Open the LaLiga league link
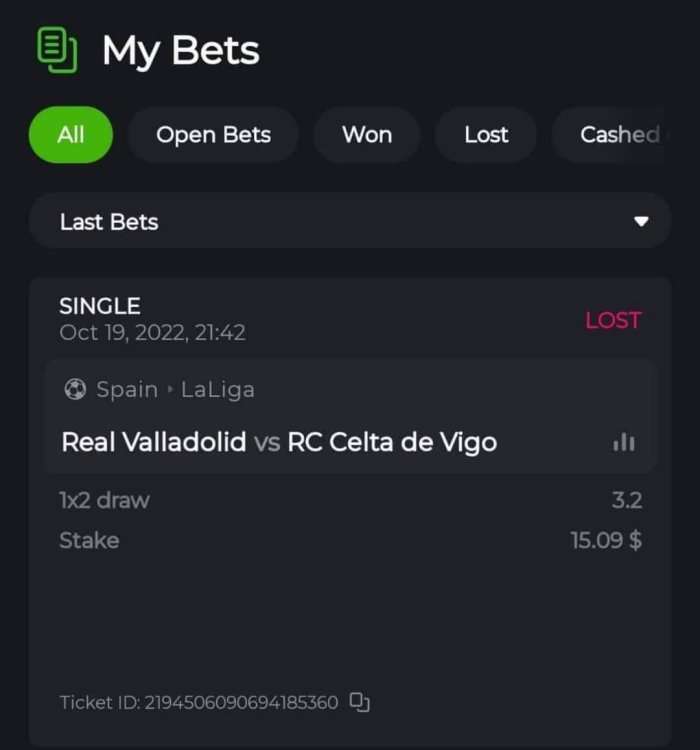The height and width of the screenshot is (750, 700). tap(217, 389)
